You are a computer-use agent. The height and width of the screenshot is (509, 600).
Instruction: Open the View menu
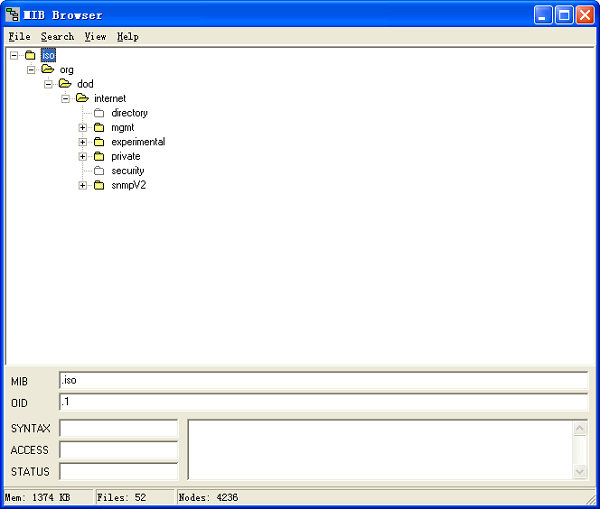tap(95, 36)
